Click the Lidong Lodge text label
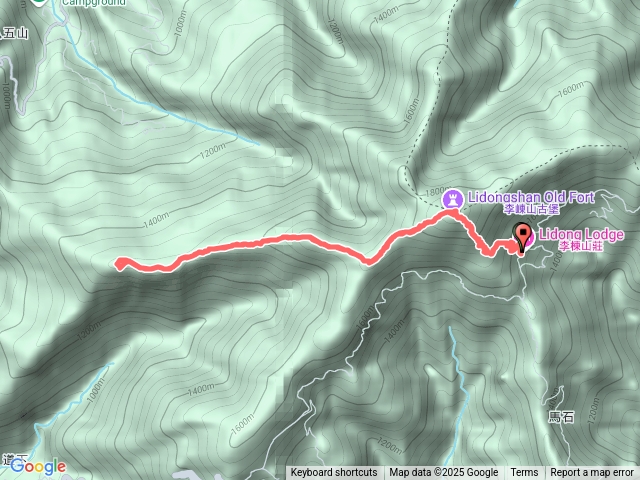This screenshot has height=480, width=640. pos(581,234)
